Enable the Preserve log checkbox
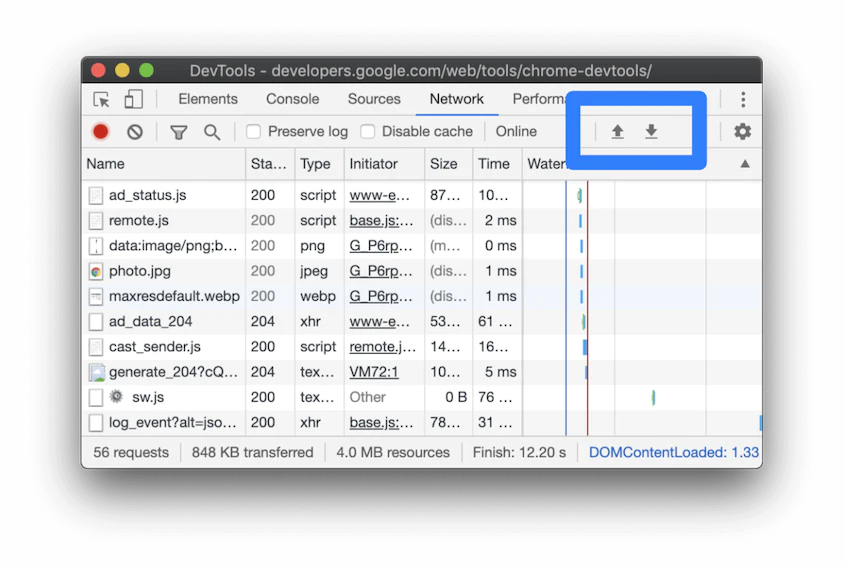845x566 pixels. pos(254,132)
